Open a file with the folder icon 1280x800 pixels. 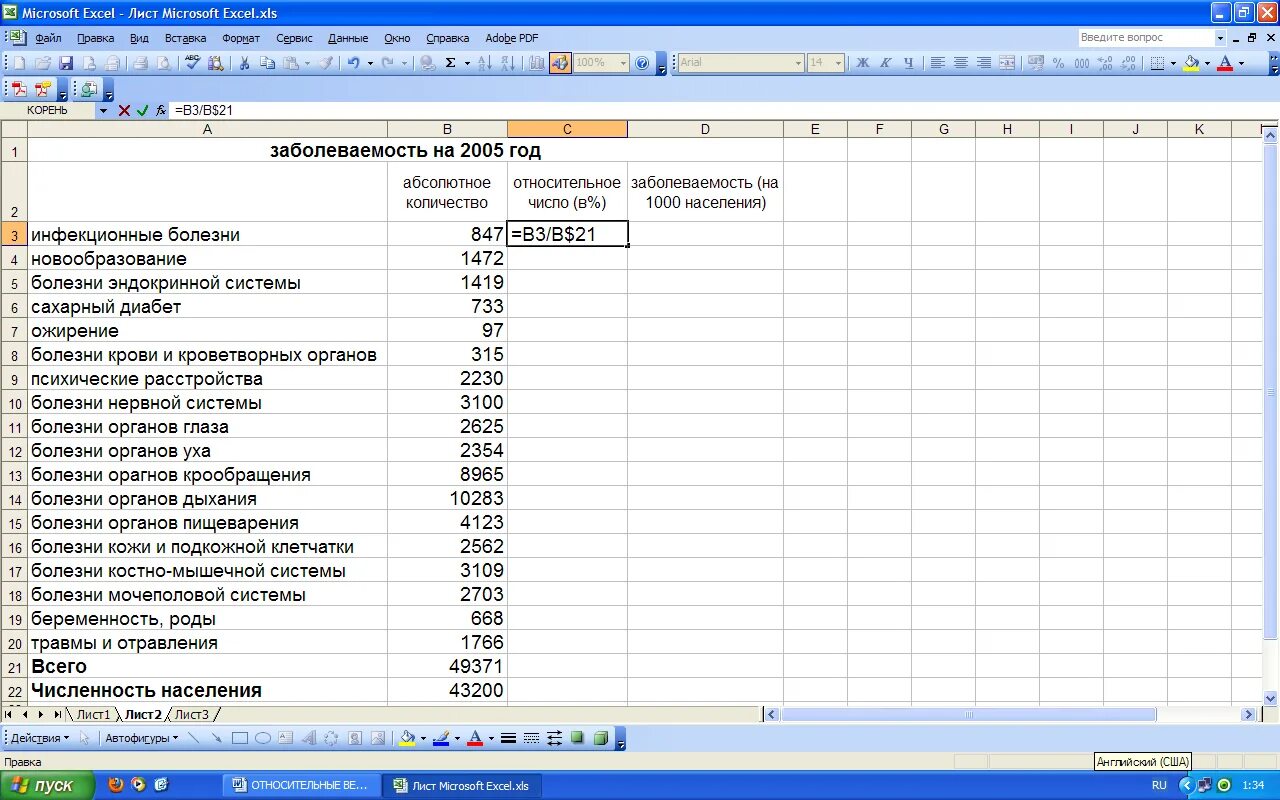(x=43, y=63)
